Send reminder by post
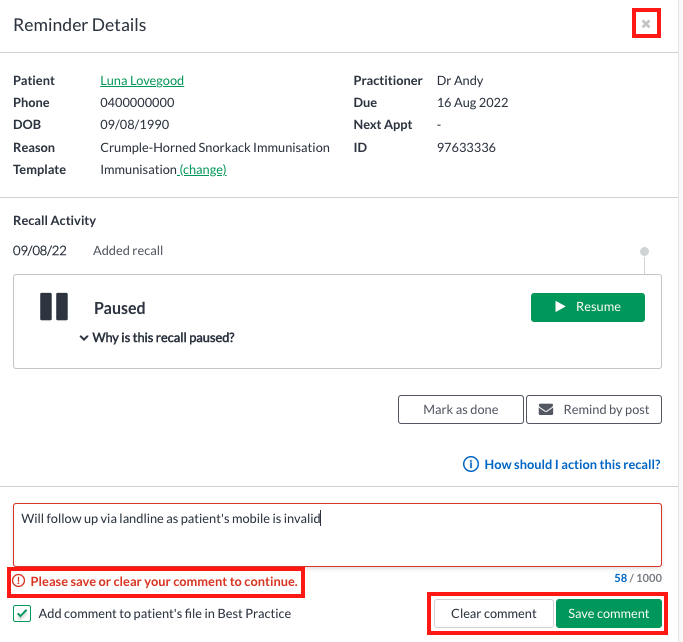 pos(594,409)
